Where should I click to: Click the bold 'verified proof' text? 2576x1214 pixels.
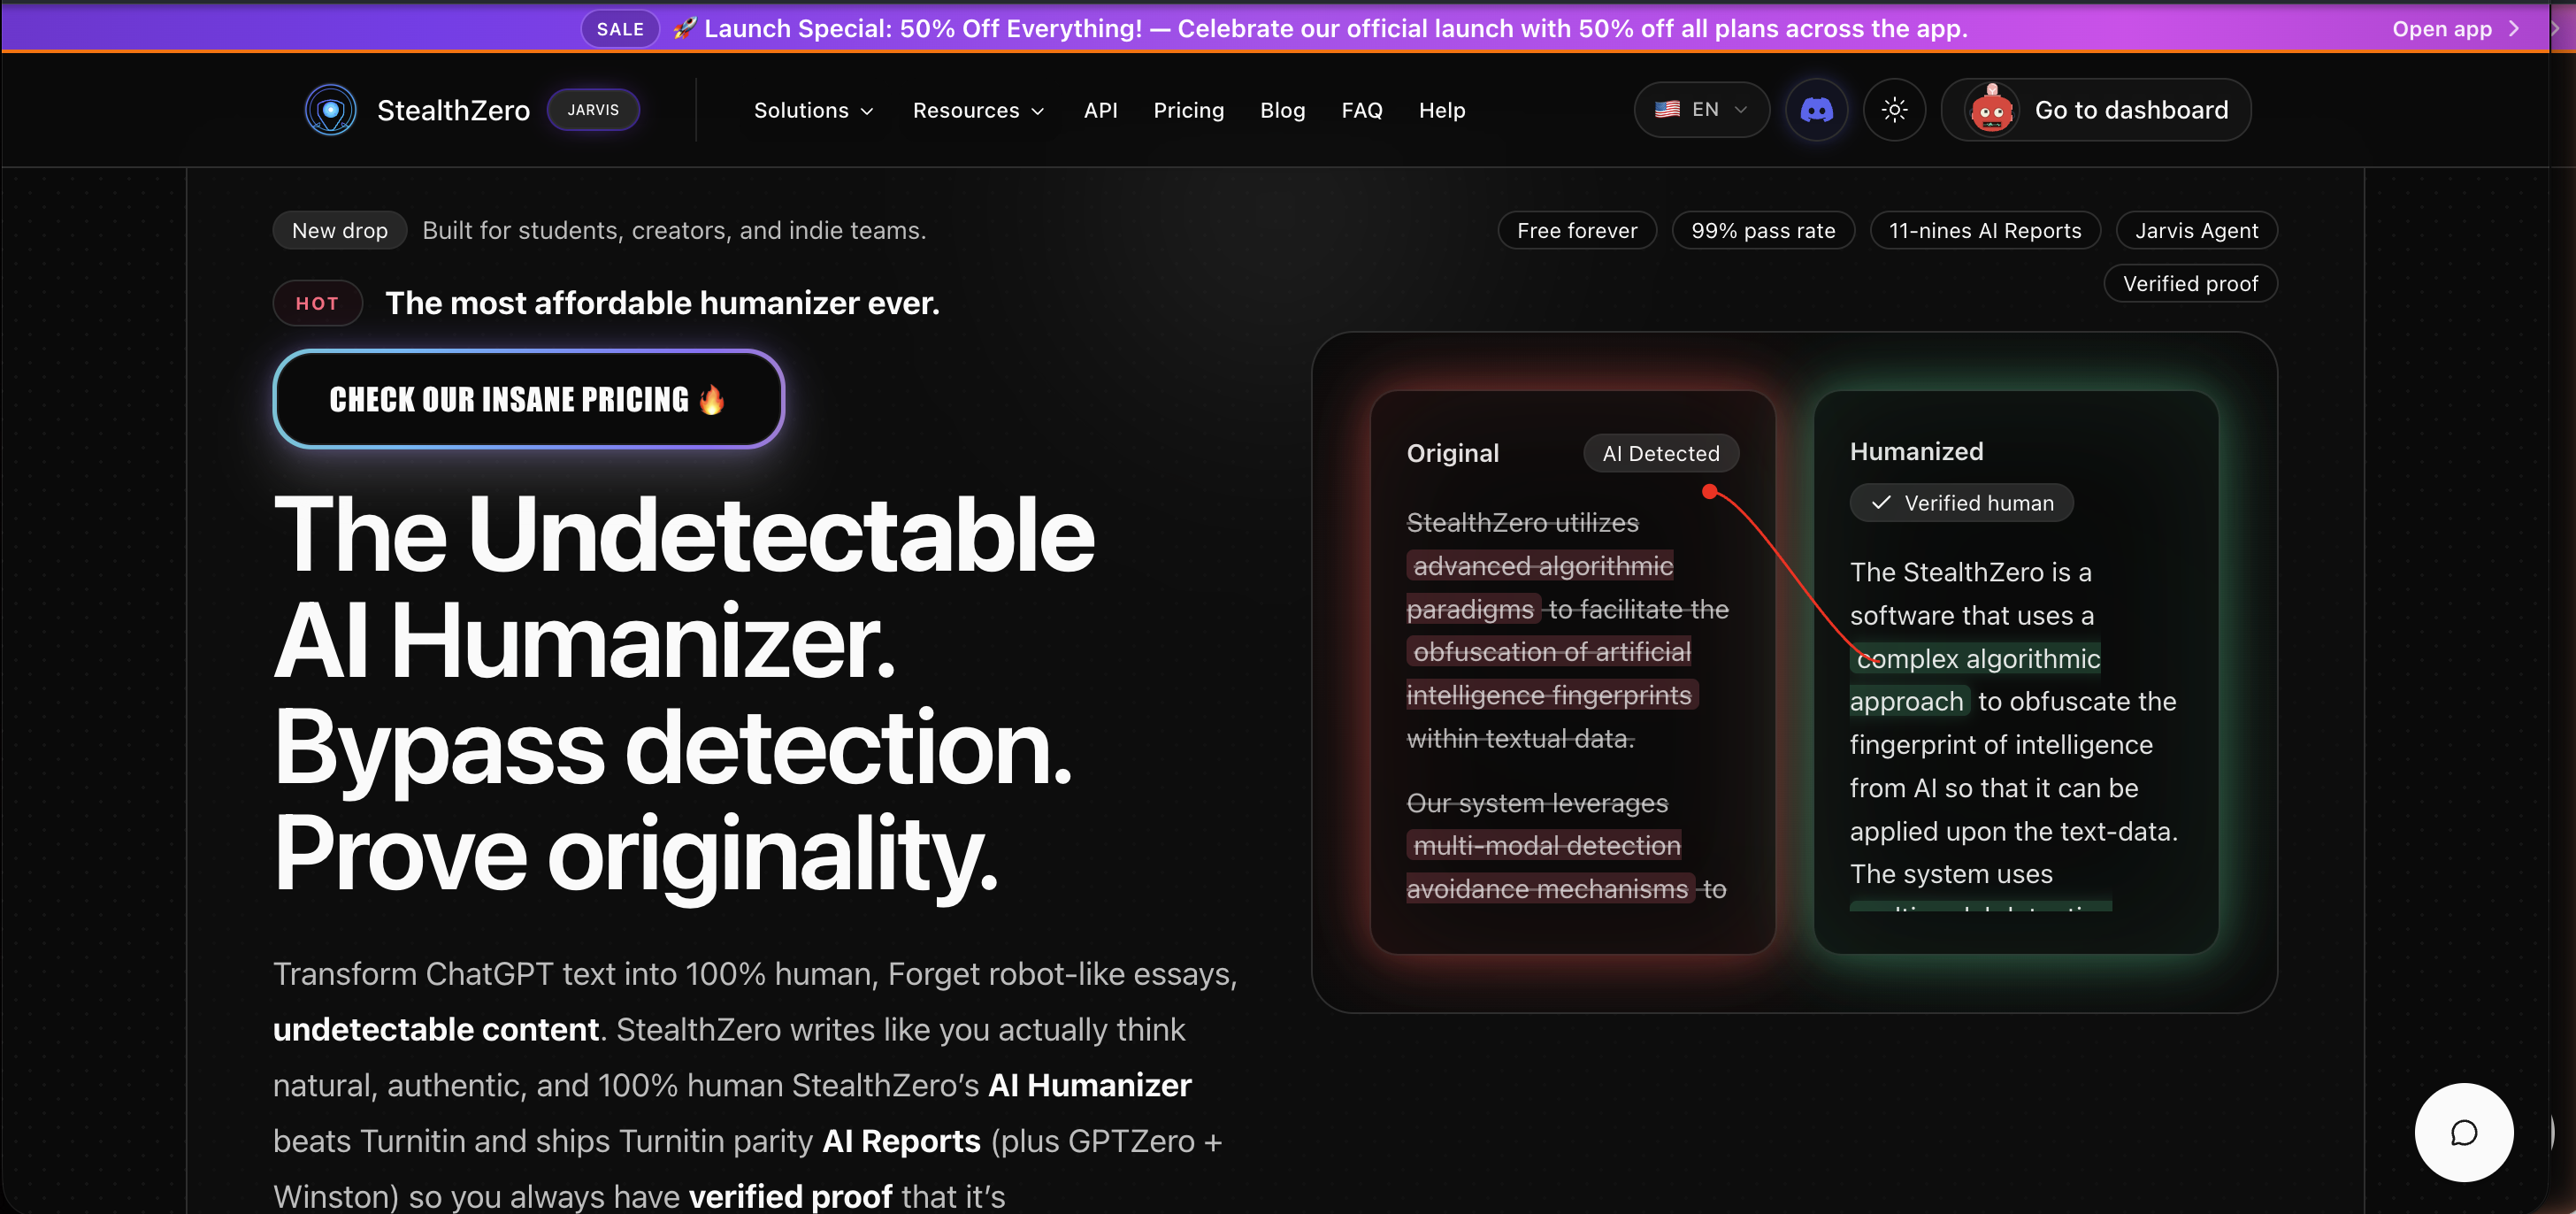pyautogui.click(x=790, y=1196)
